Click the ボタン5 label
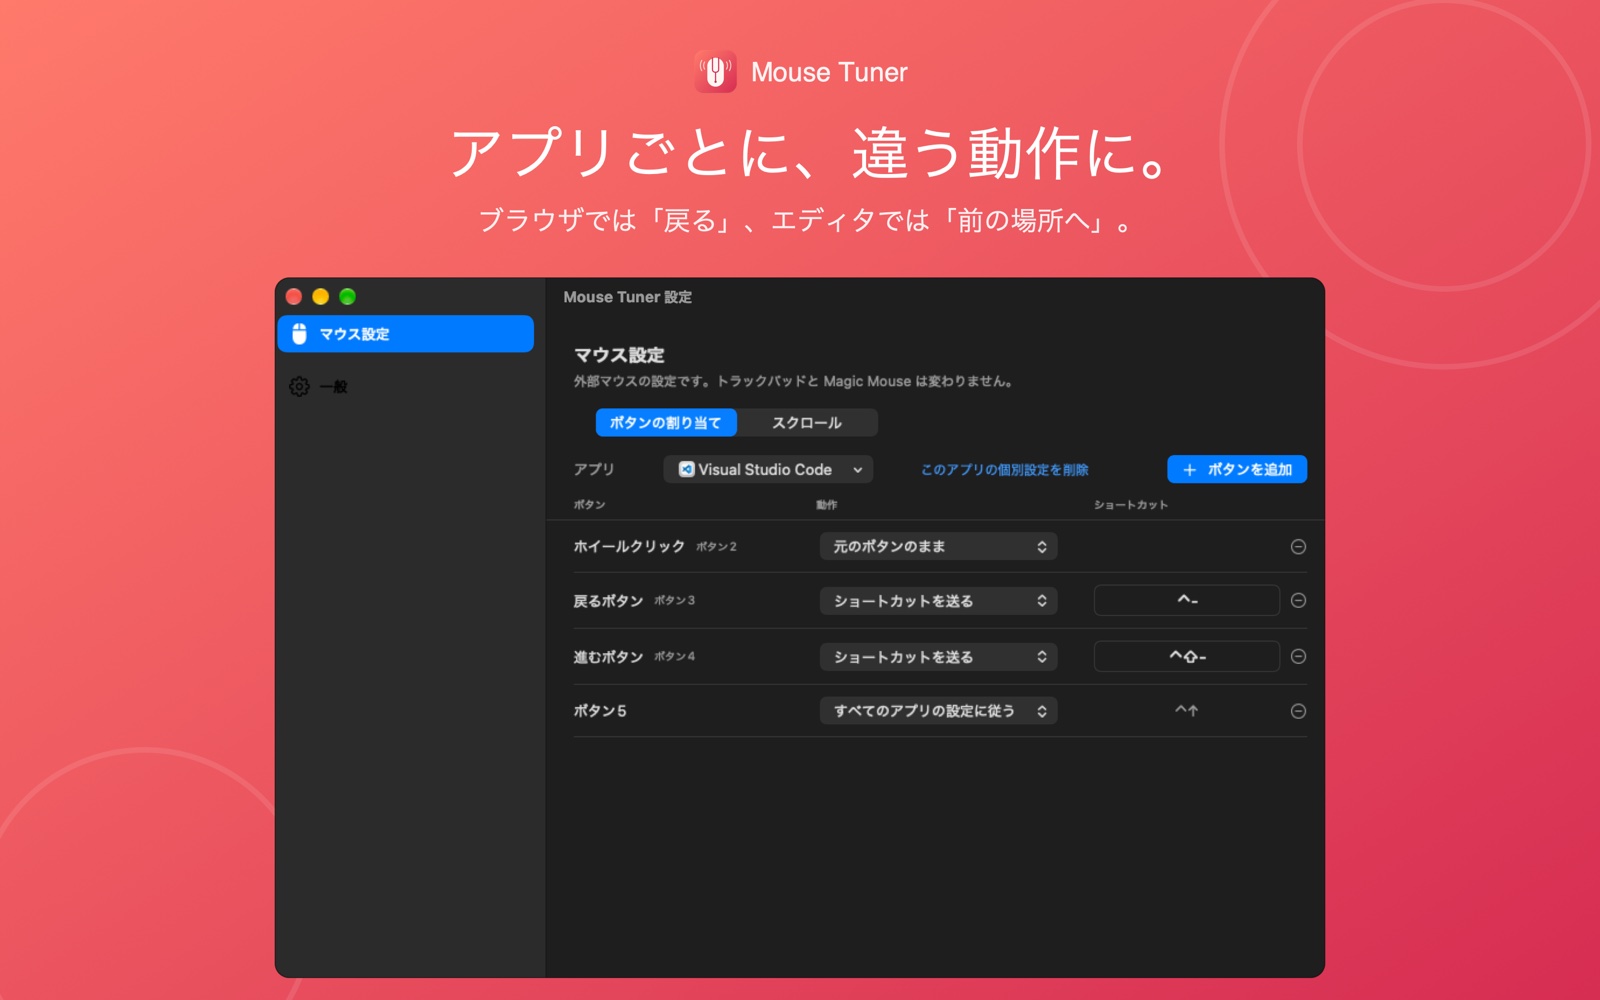The height and width of the screenshot is (1000, 1600). [x=600, y=711]
